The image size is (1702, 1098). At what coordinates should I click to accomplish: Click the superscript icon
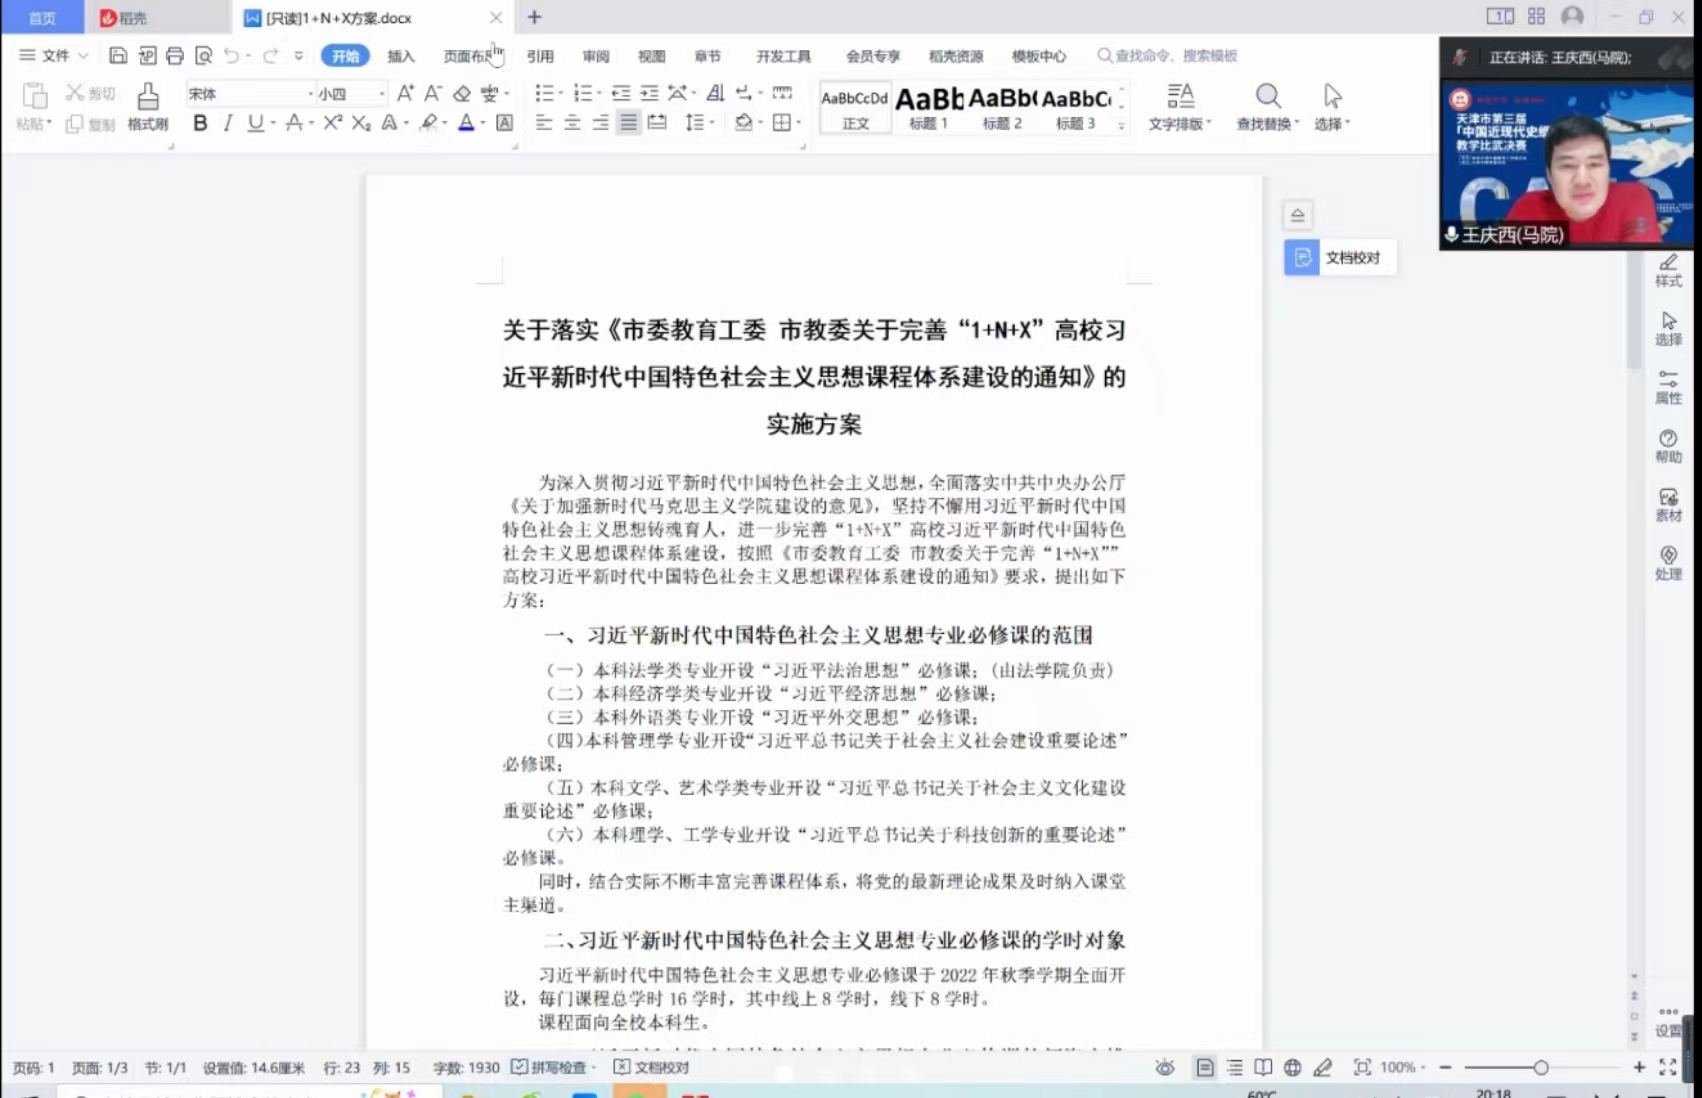333,123
